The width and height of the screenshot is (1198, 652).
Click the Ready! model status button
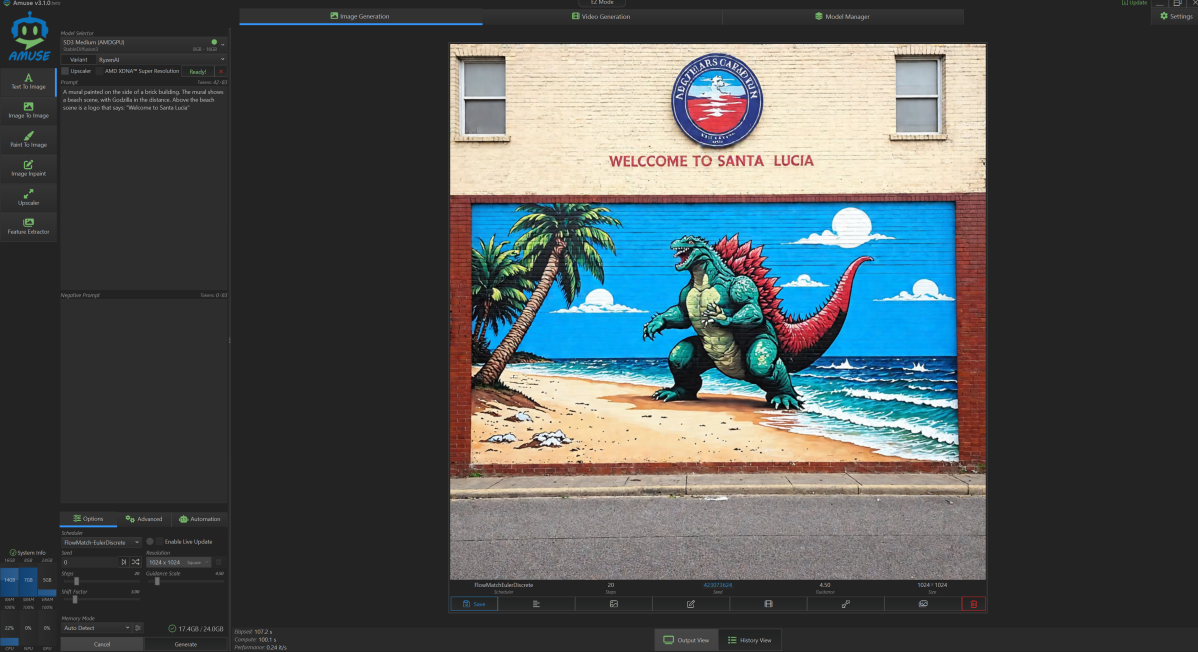198,71
